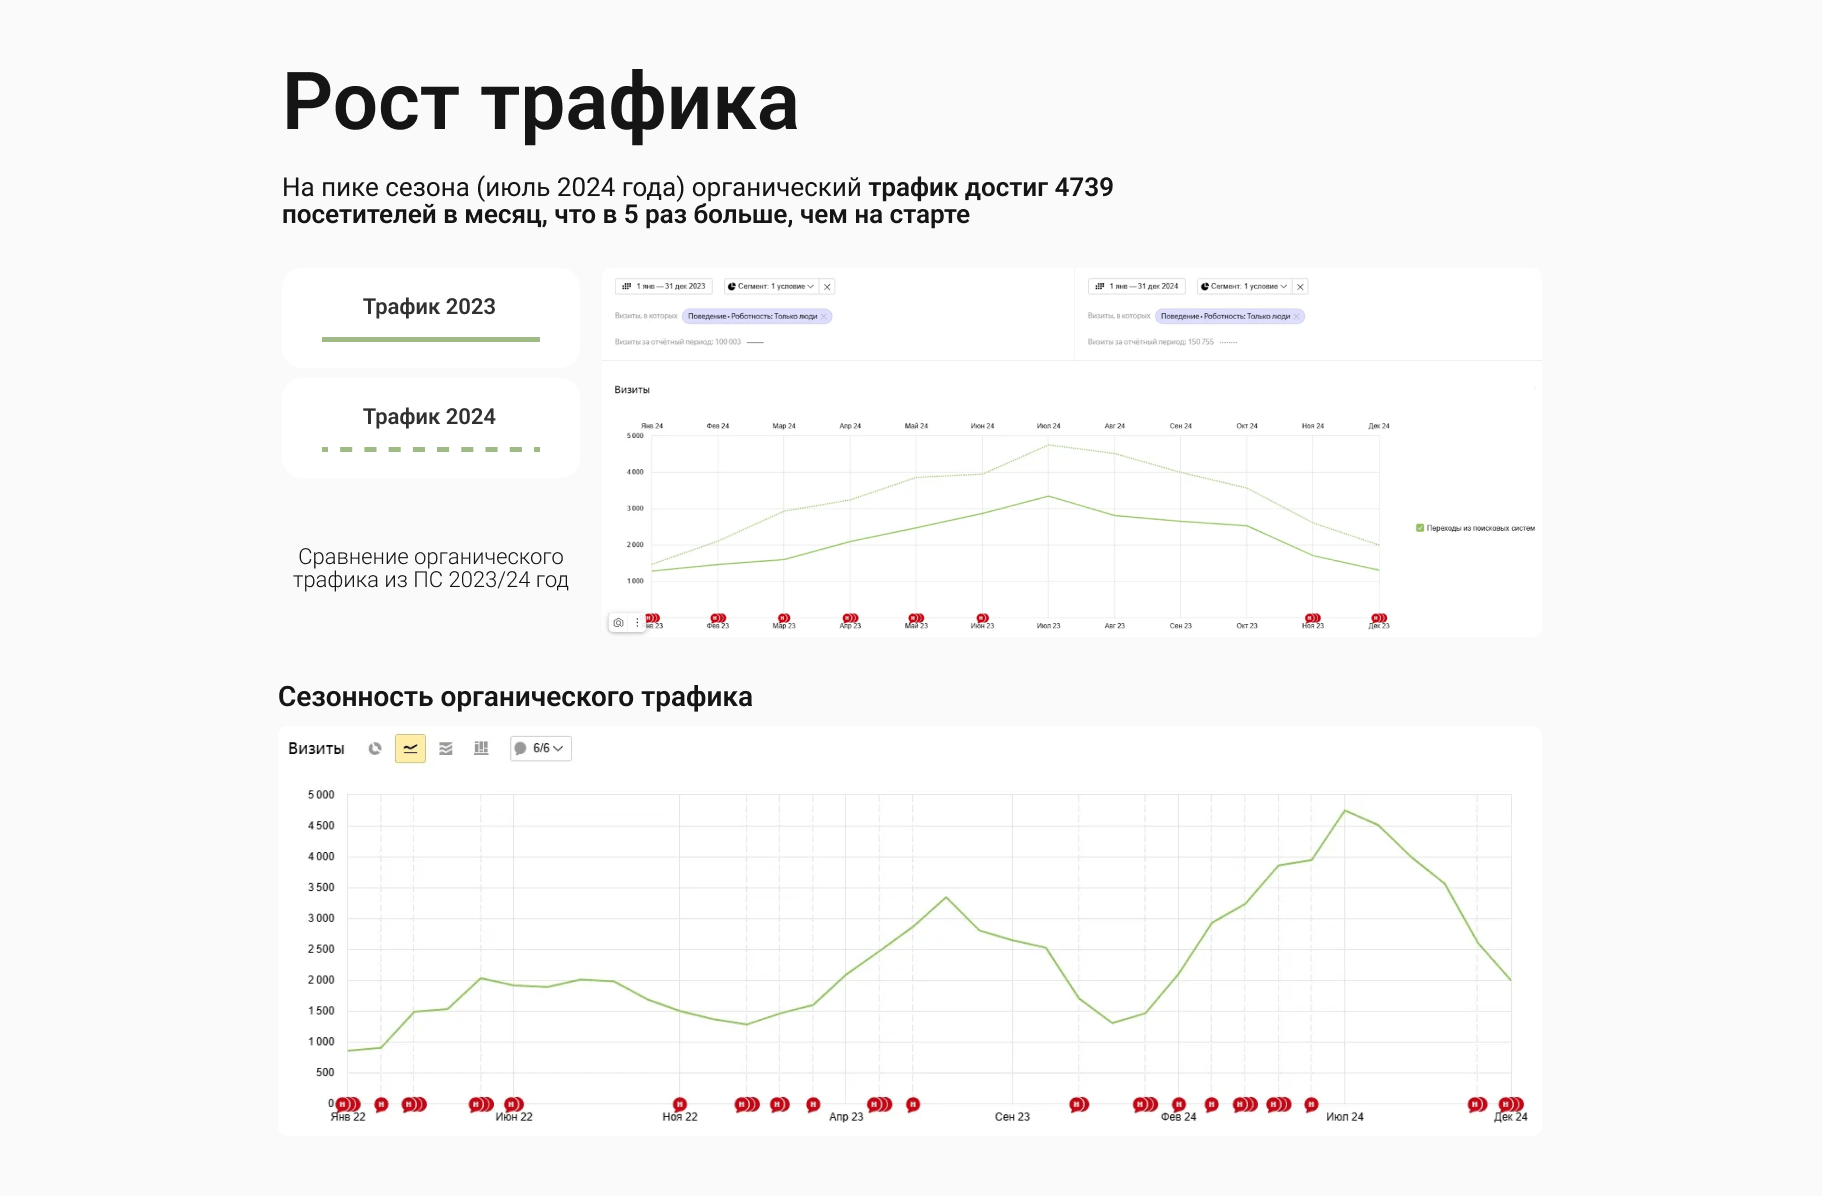The image size is (1822, 1196).
Task: Remove the 2024 Только люди filter chip
Action: pos(1297,316)
